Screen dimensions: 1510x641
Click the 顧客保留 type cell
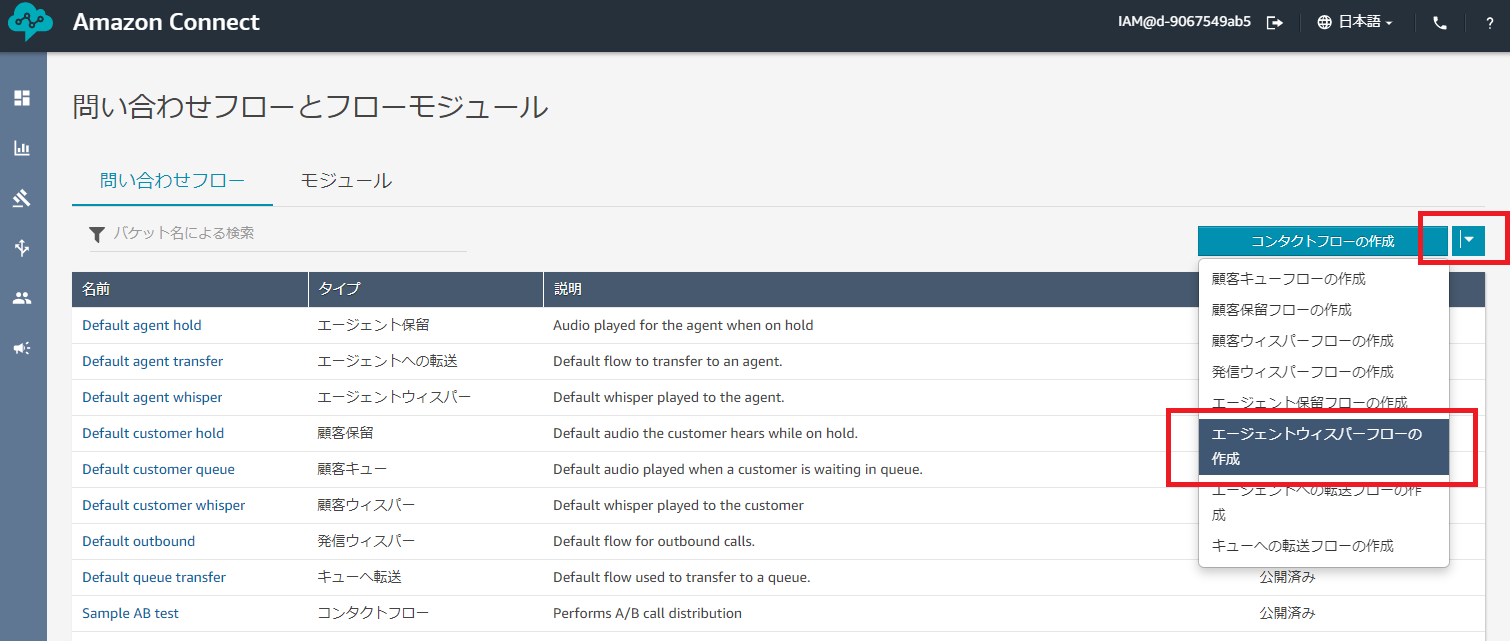coord(345,433)
